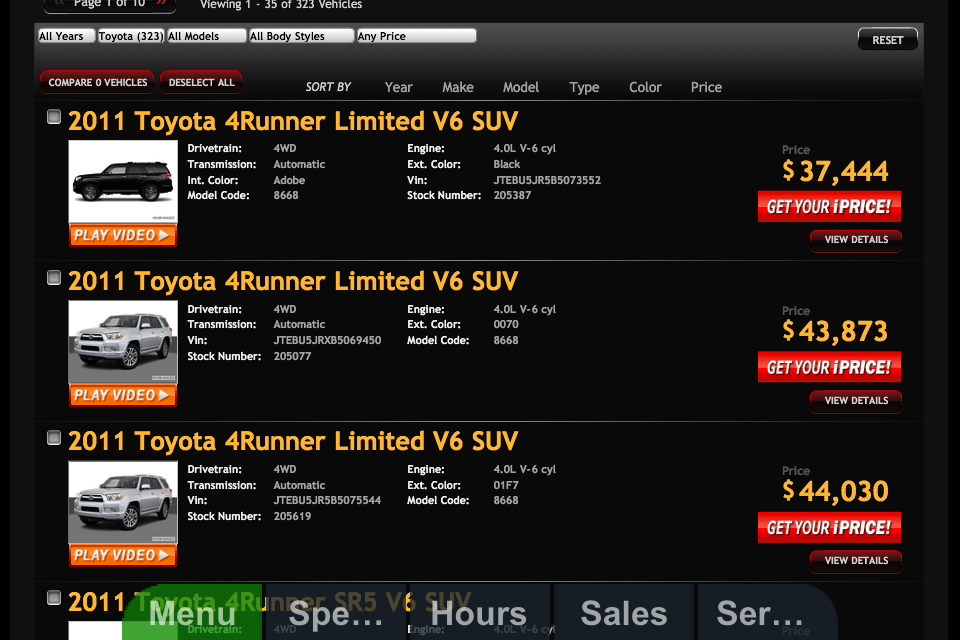The height and width of the screenshot is (640, 960).
Task: Open the Any Price dropdown
Action: (x=416, y=36)
